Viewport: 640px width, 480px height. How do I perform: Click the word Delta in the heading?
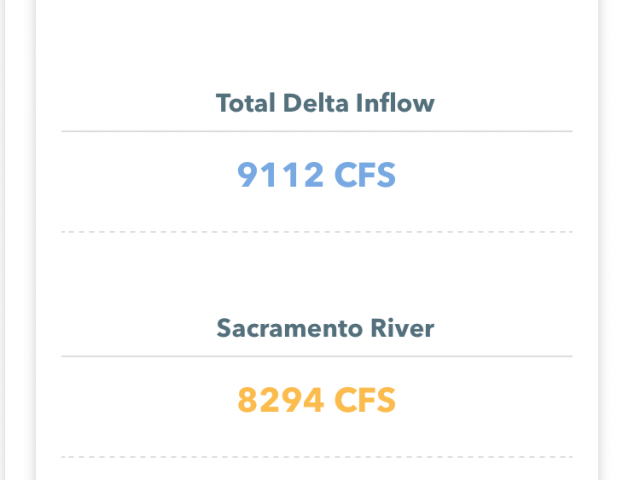pyautogui.click(x=316, y=103)
